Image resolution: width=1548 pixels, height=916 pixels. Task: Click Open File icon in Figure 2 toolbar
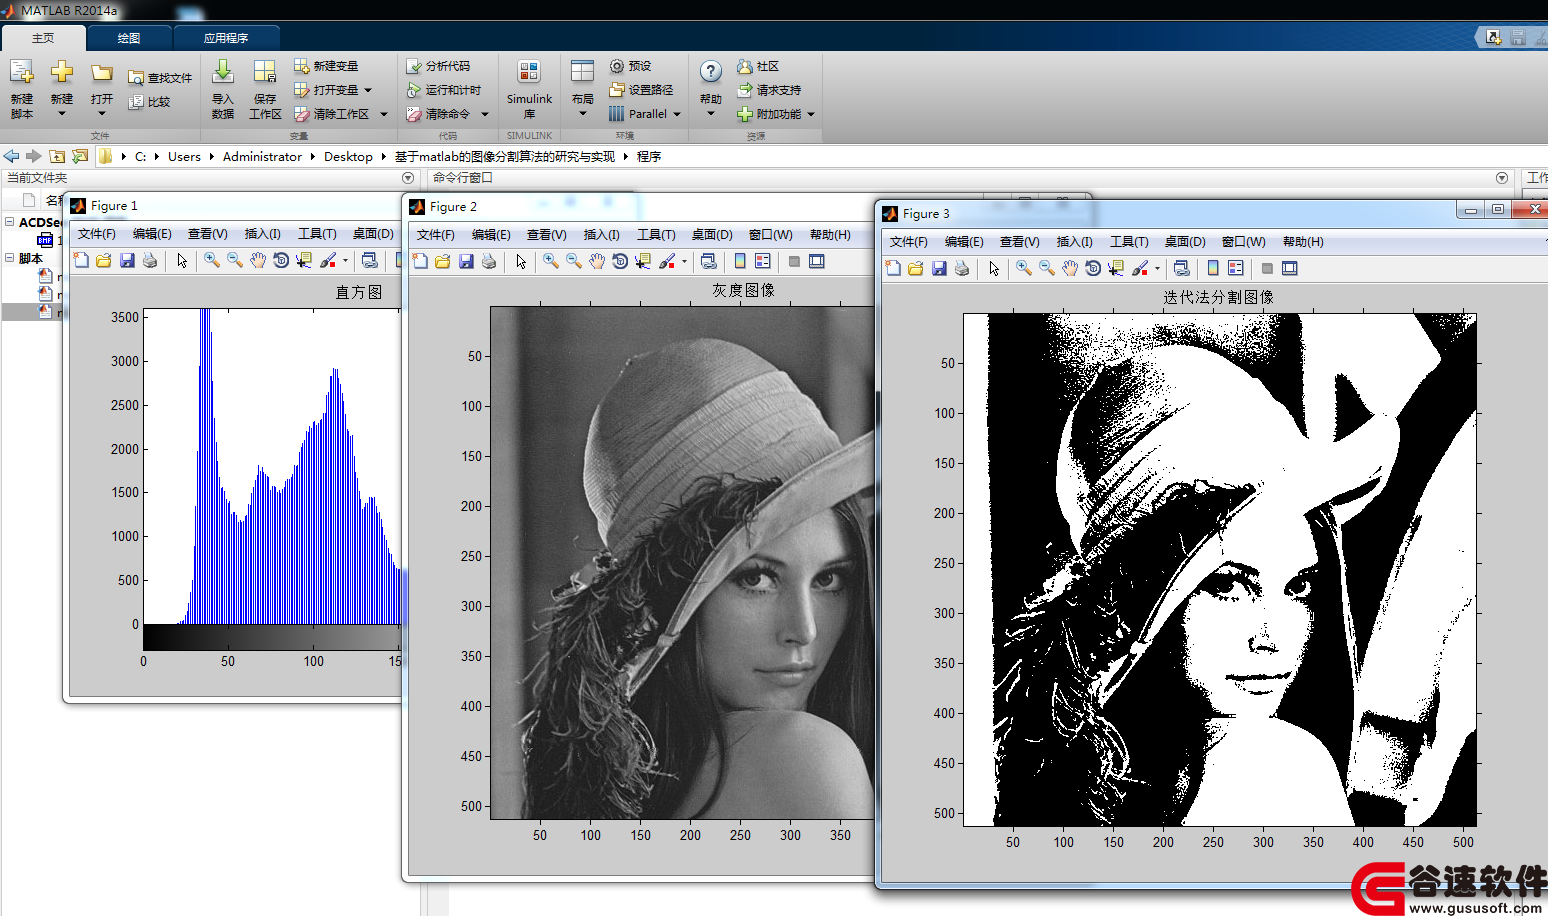442,261
